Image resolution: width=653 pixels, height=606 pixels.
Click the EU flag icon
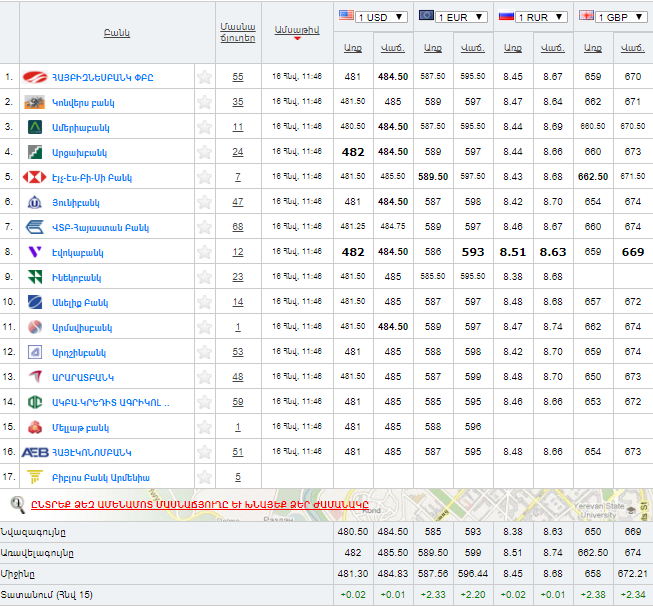coord(426,16)
